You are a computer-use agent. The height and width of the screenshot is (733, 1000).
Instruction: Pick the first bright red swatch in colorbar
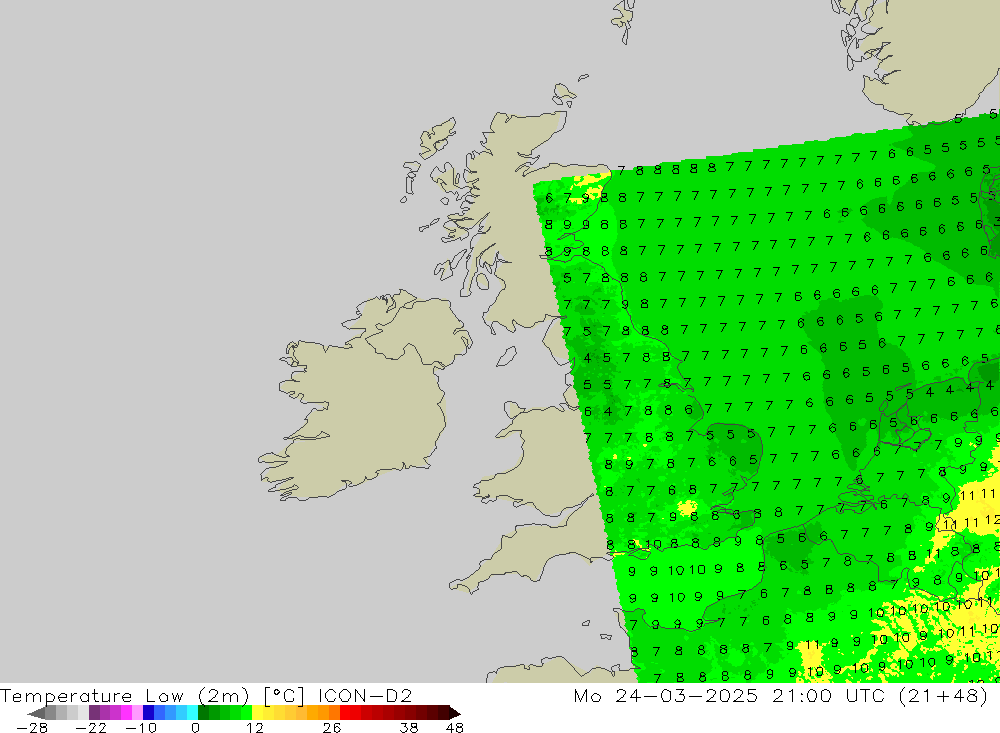click(x=345, y=713)
